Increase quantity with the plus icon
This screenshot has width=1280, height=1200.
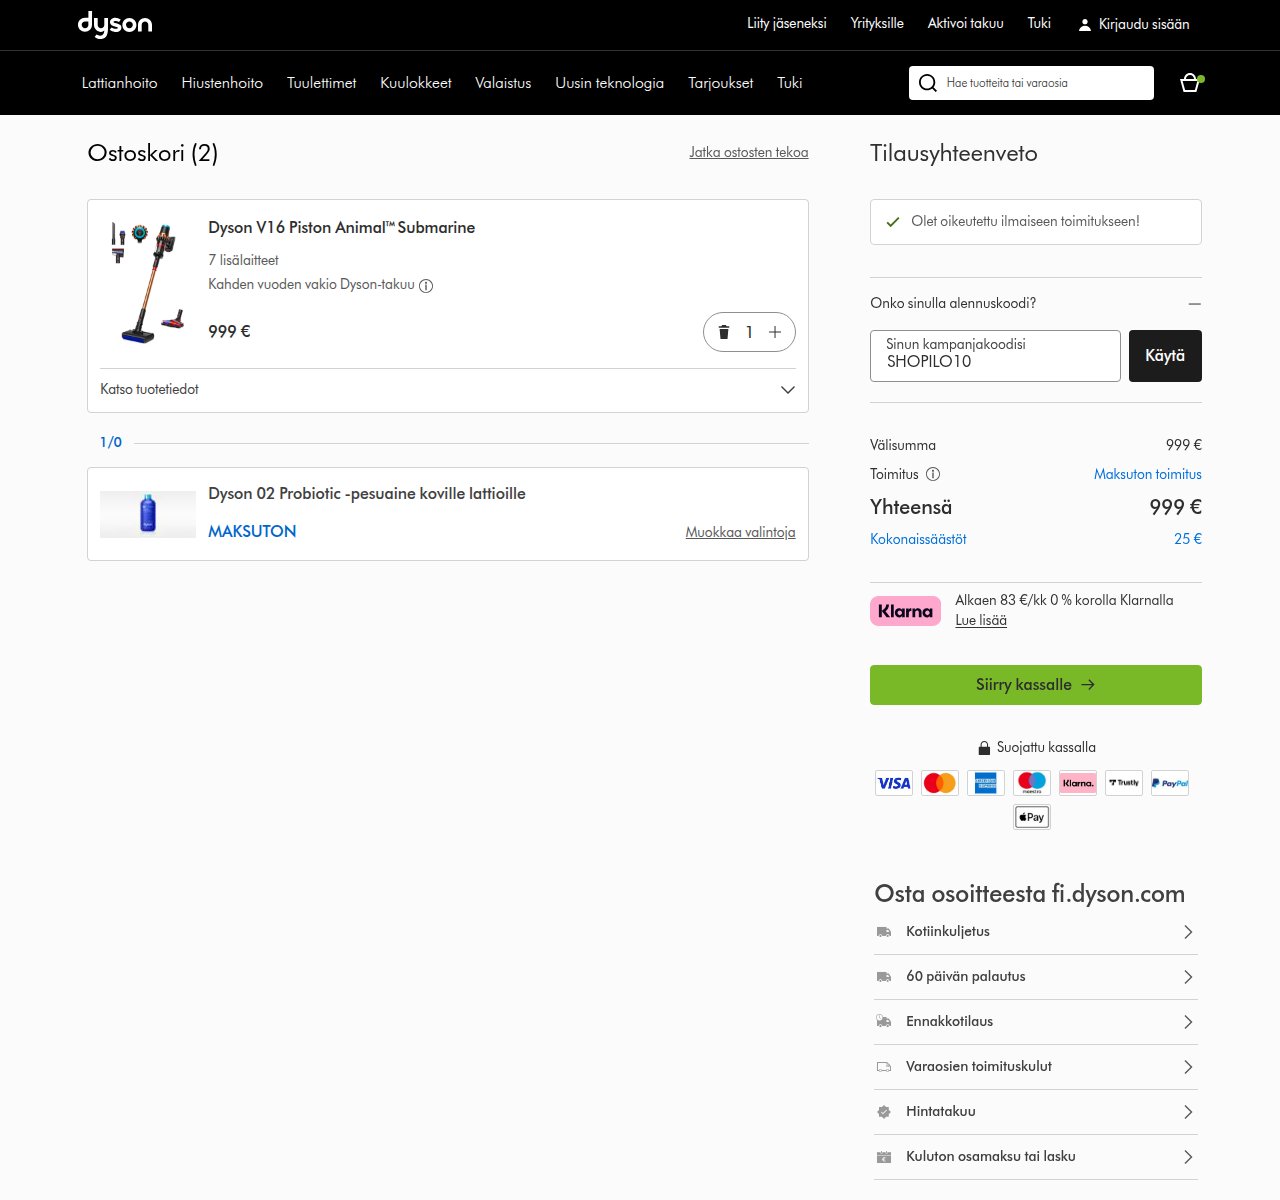[x=775, y=332]
